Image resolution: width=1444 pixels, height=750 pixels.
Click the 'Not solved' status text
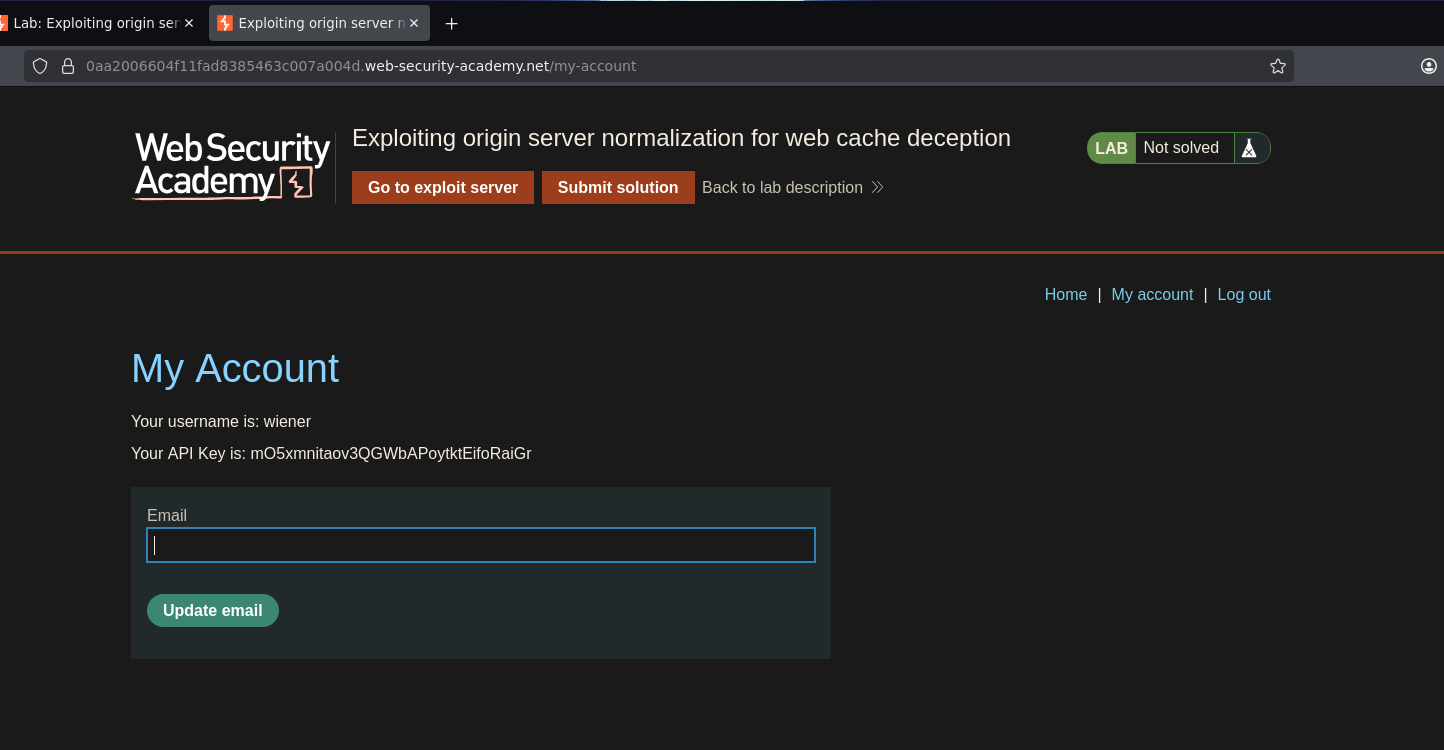click(x=1181, y=148)
